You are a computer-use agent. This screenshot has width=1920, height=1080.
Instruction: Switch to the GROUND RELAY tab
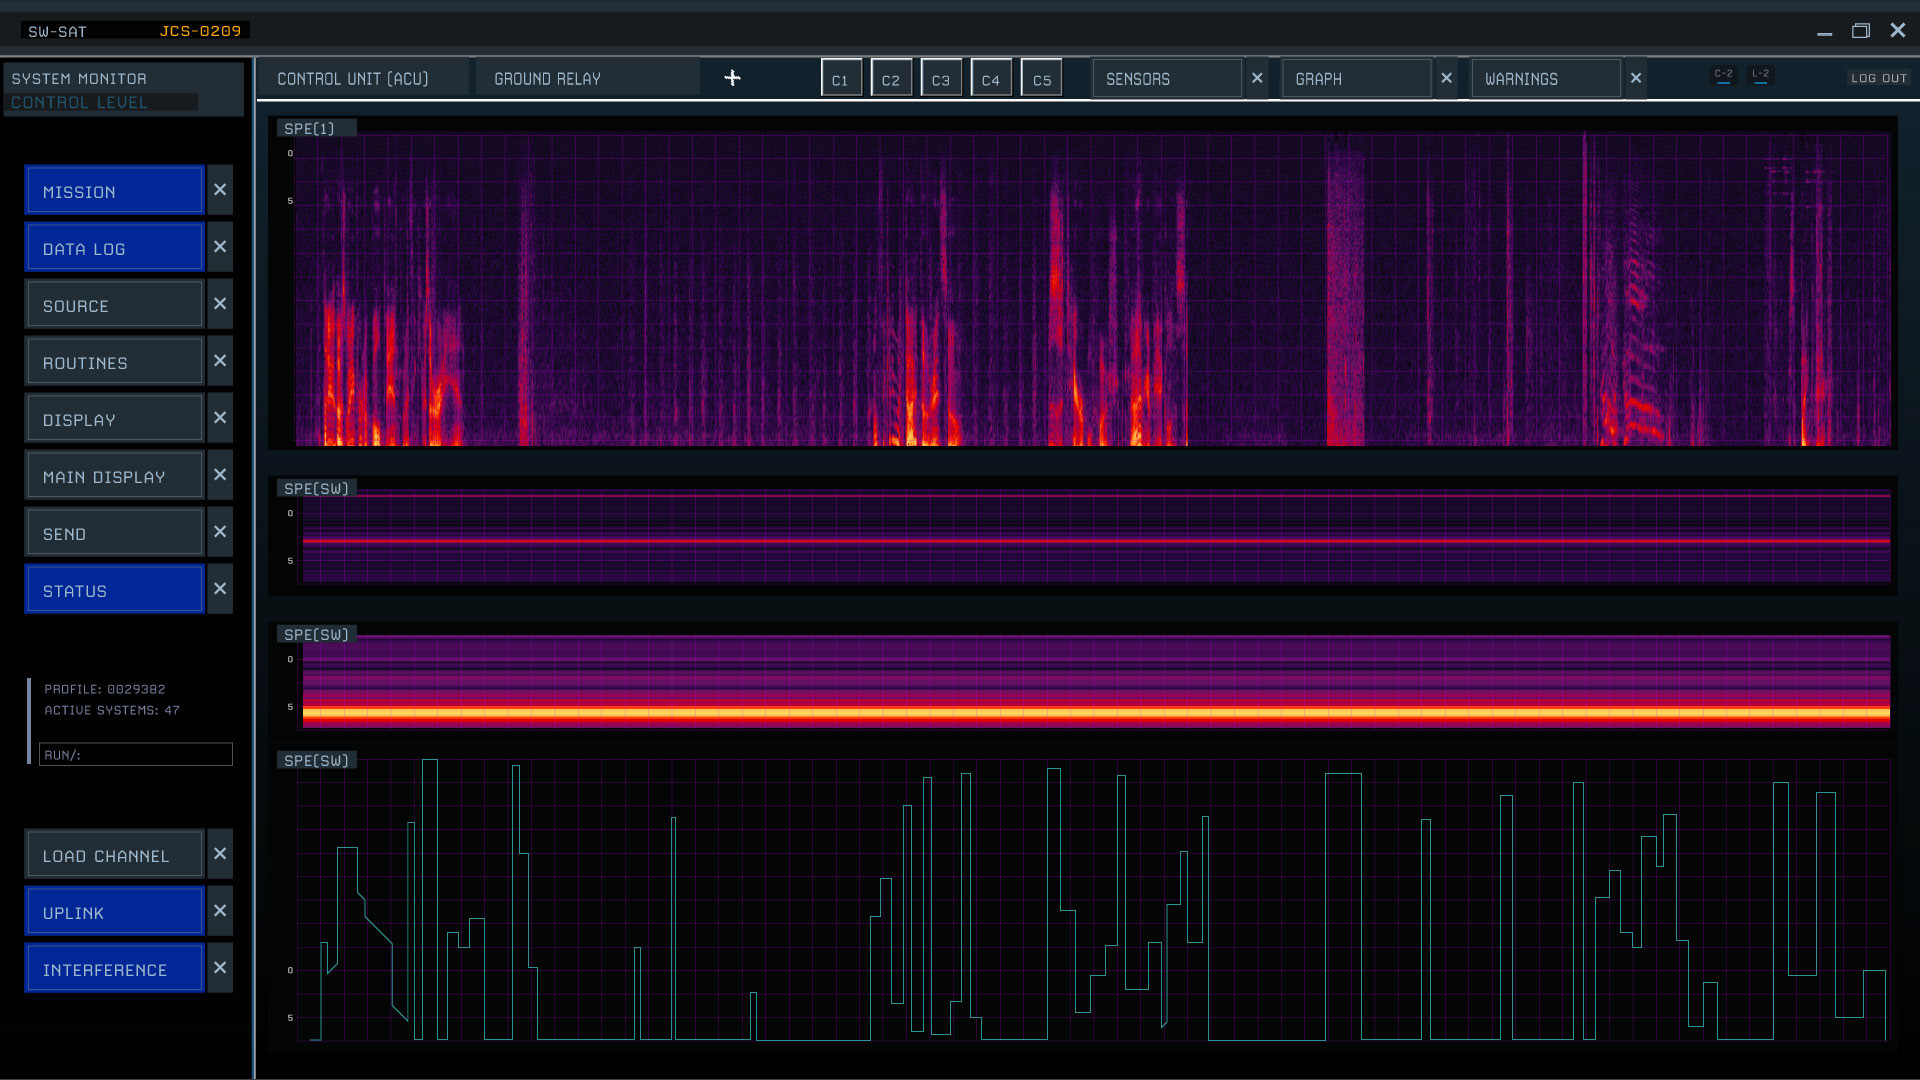(x=587, y=78)
